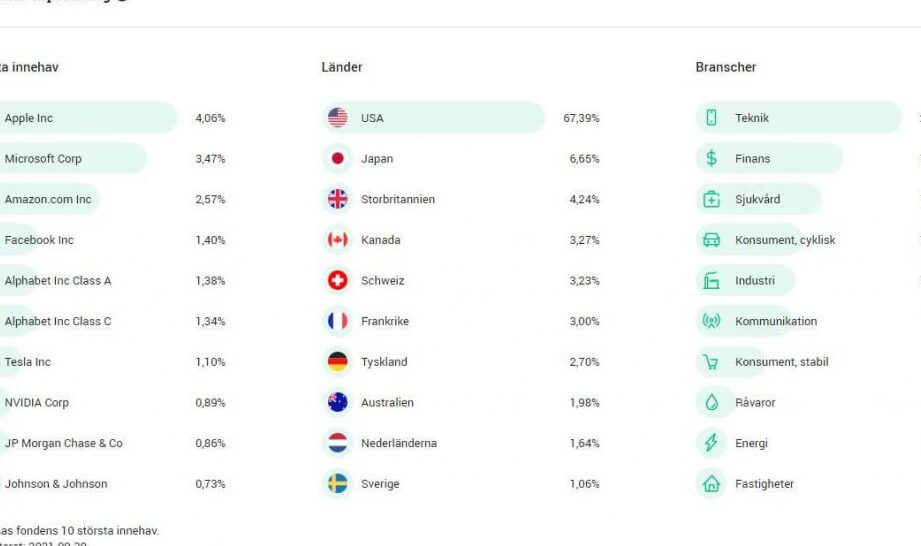Click the Finans dollar sign icon
Image resolution: width=921 pixels, height=546 pixels.
[x=711, y=159]
